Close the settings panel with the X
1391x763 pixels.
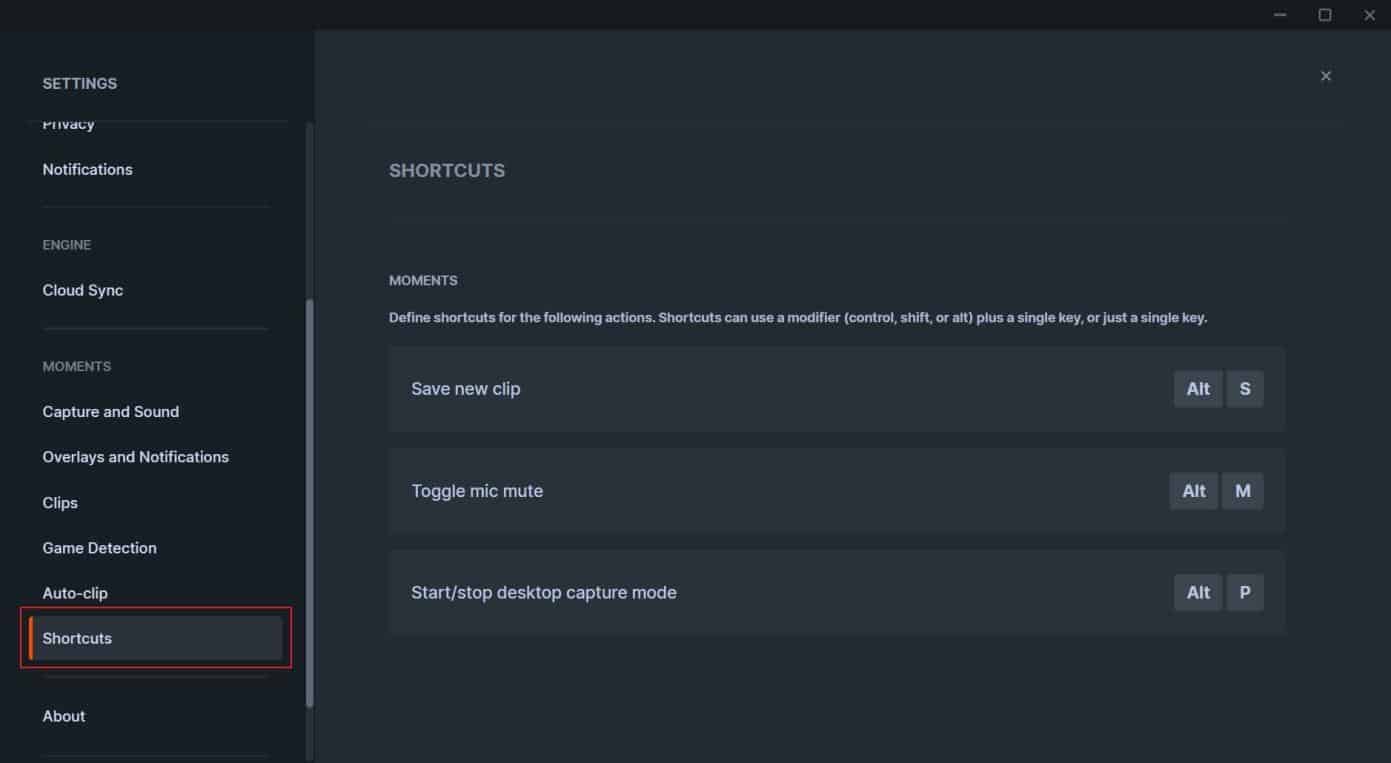tap(1325, 75)
